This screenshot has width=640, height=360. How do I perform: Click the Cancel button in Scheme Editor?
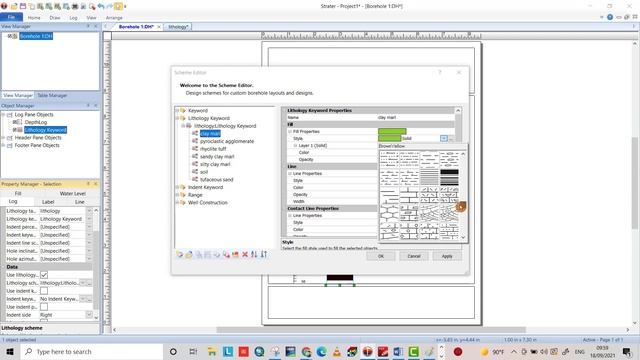(413, 256)
